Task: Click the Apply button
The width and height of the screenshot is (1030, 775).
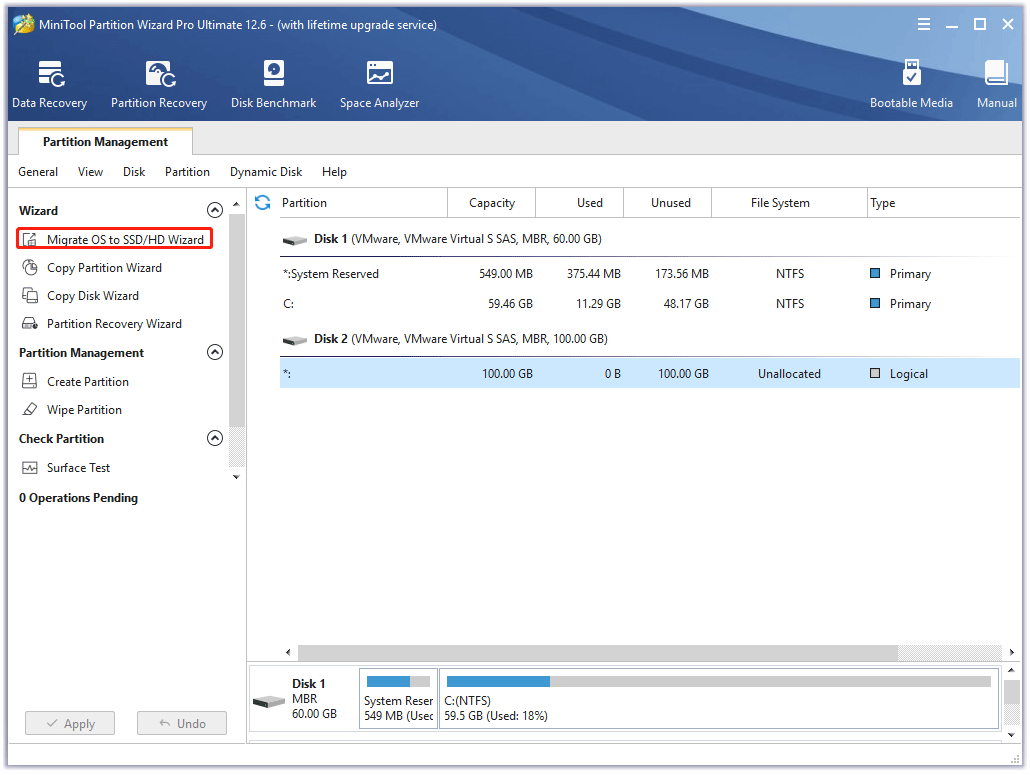Action: (x=70, y=723)
